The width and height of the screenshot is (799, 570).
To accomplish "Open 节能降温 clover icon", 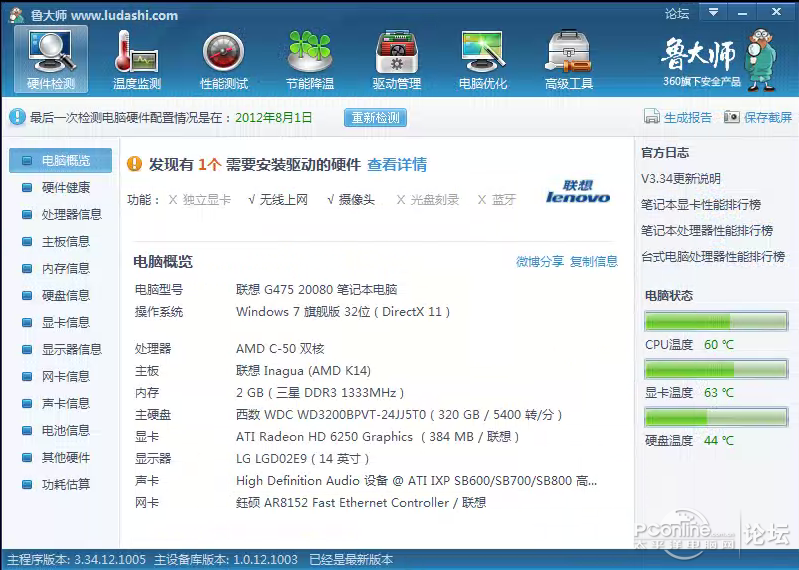I will 310,60.
